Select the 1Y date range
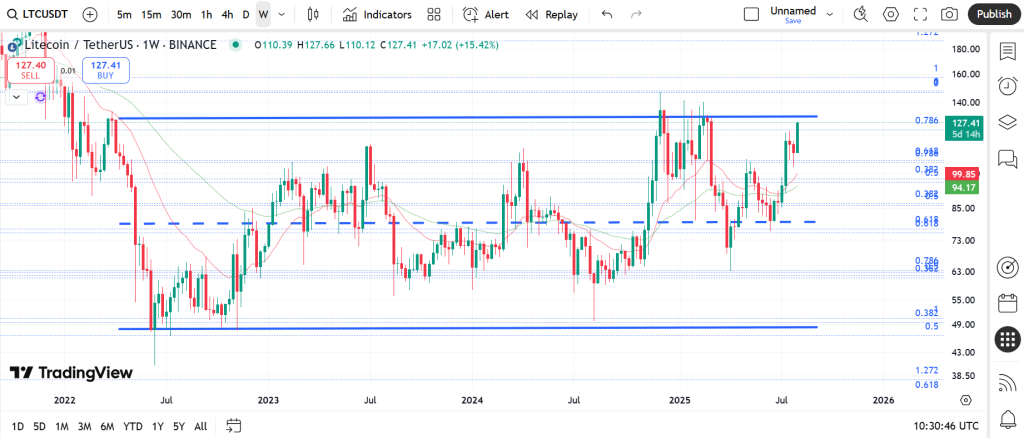Viewport: 1024px width, 438px height. pyautogui.click(x=157, y=426)
